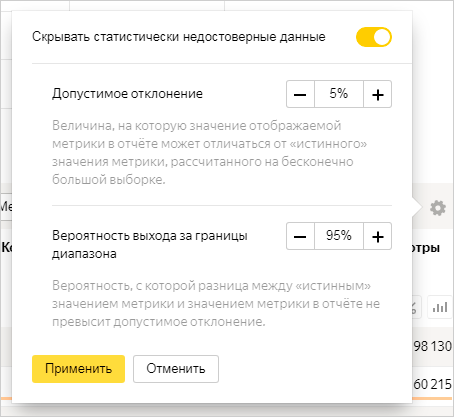Click the 95% probability value field

339,236
